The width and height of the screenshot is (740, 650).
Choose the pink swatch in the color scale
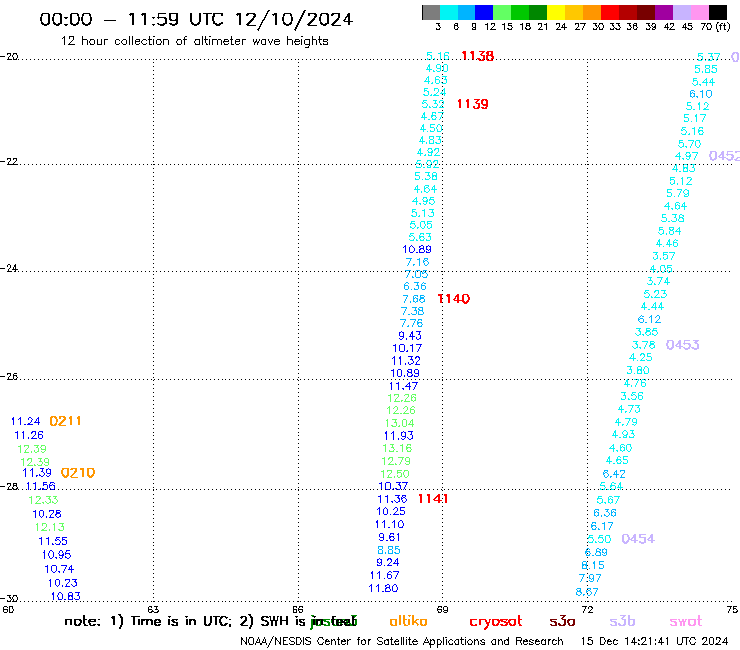[x=700, y=12]
